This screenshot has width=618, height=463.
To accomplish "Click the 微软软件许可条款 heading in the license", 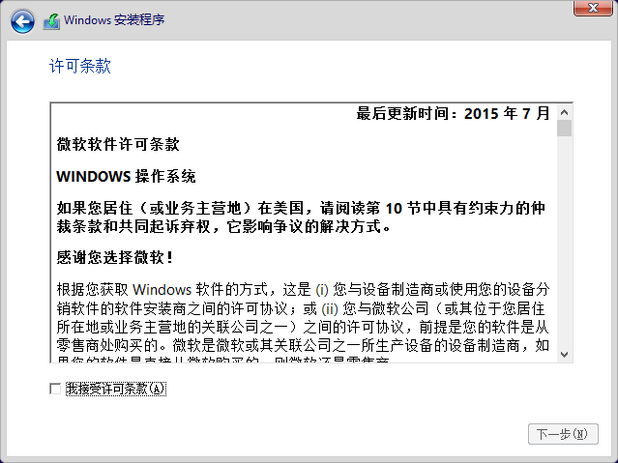I will 118,144.
